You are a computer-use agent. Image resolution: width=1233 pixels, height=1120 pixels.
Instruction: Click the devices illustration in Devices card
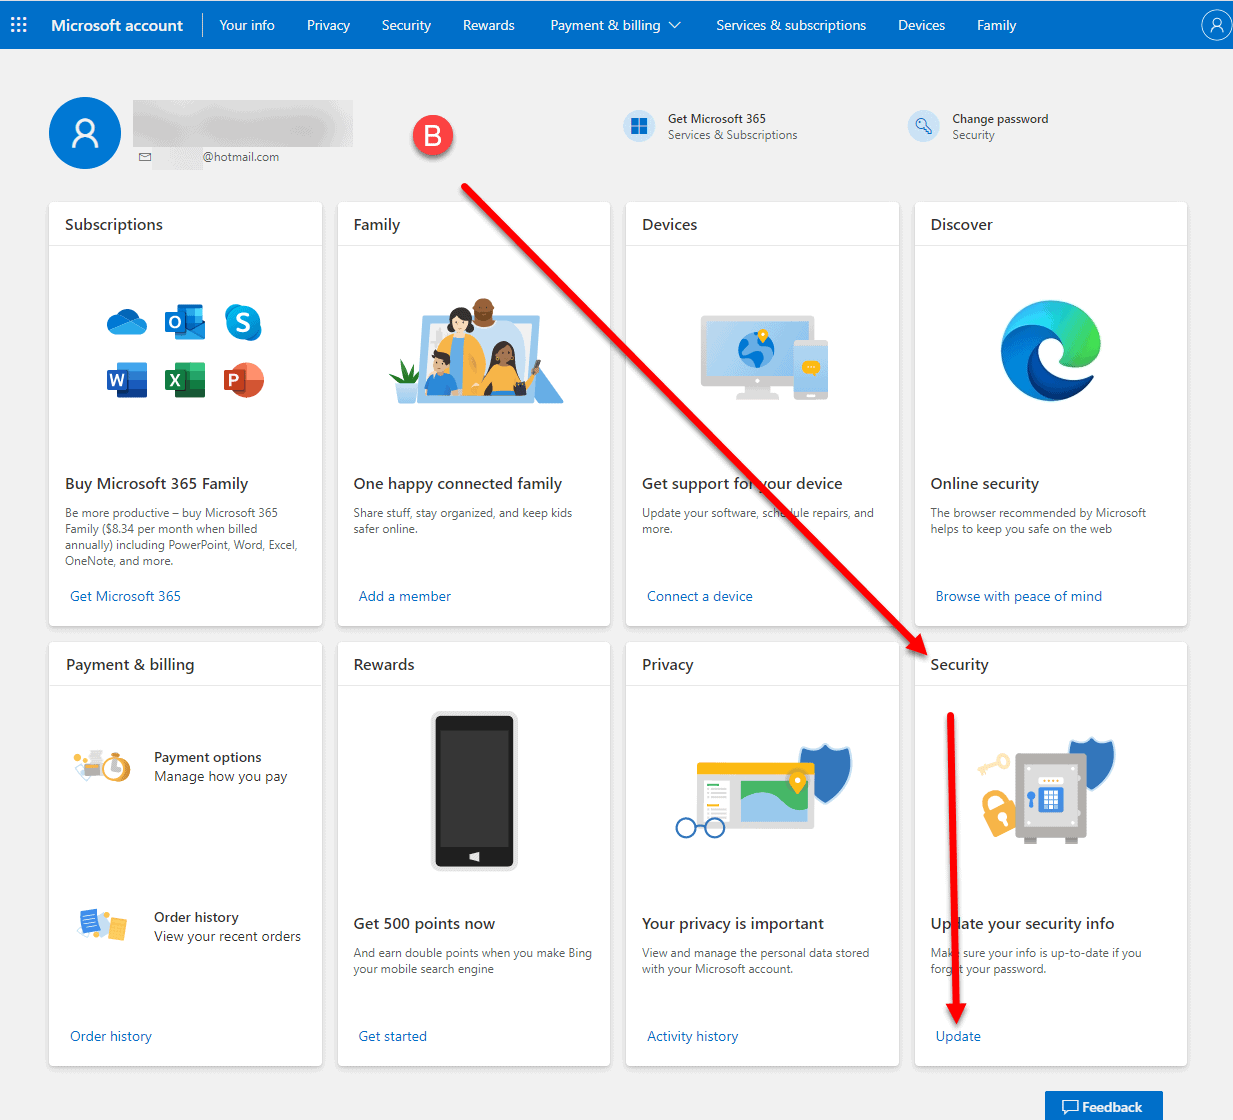click(764, 358)
